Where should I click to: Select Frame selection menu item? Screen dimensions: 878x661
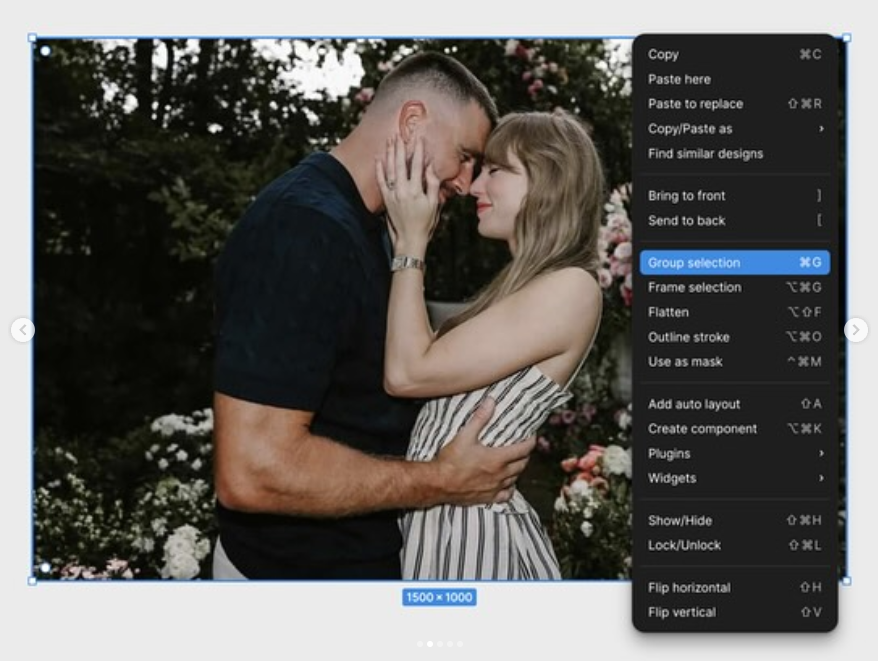tap(734, 288)
